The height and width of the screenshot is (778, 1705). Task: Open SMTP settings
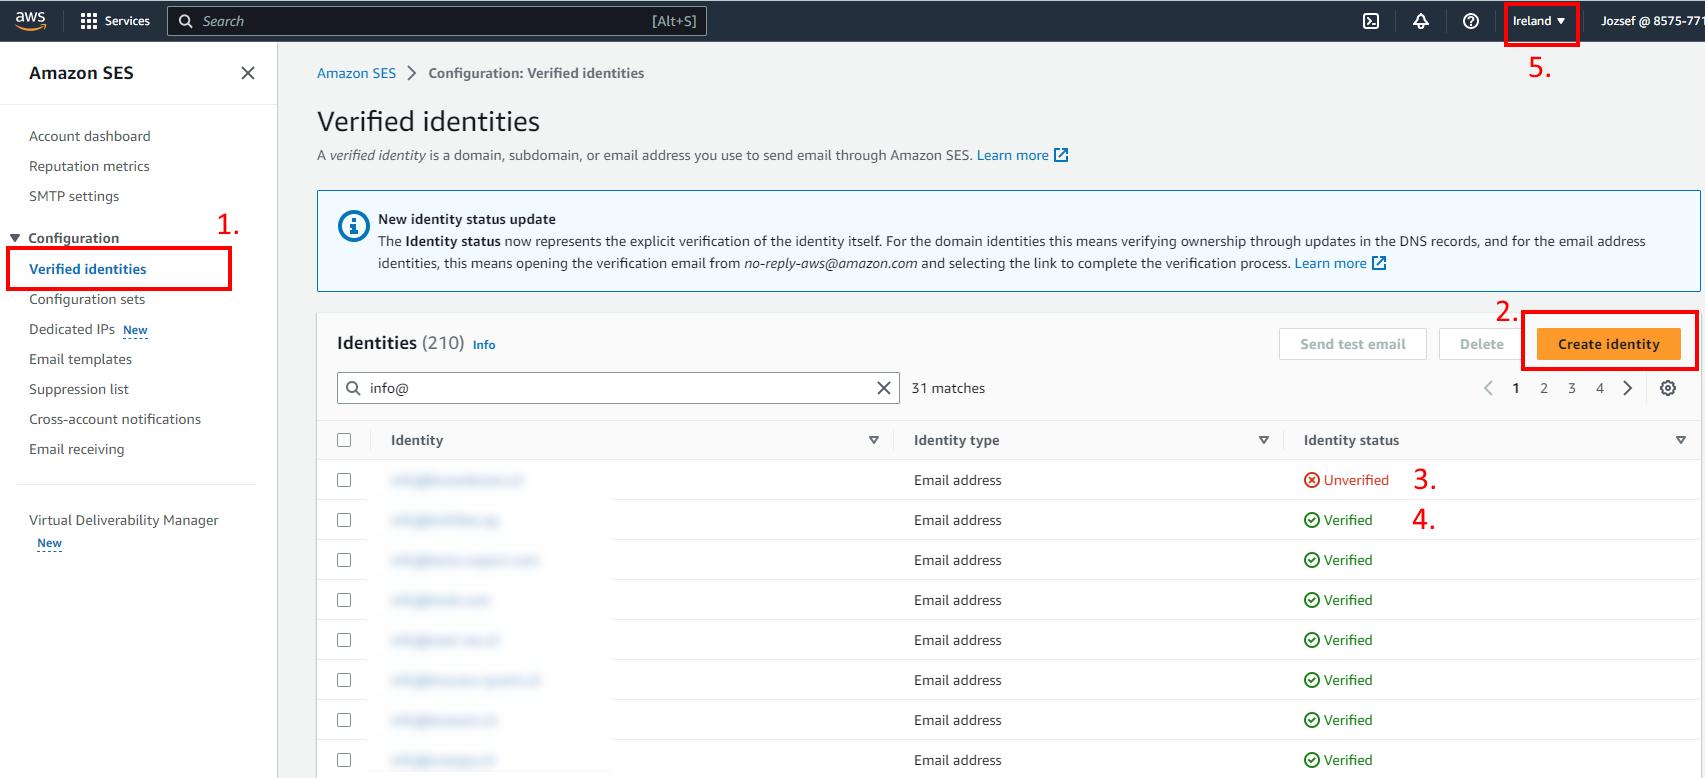click(74, 196)
